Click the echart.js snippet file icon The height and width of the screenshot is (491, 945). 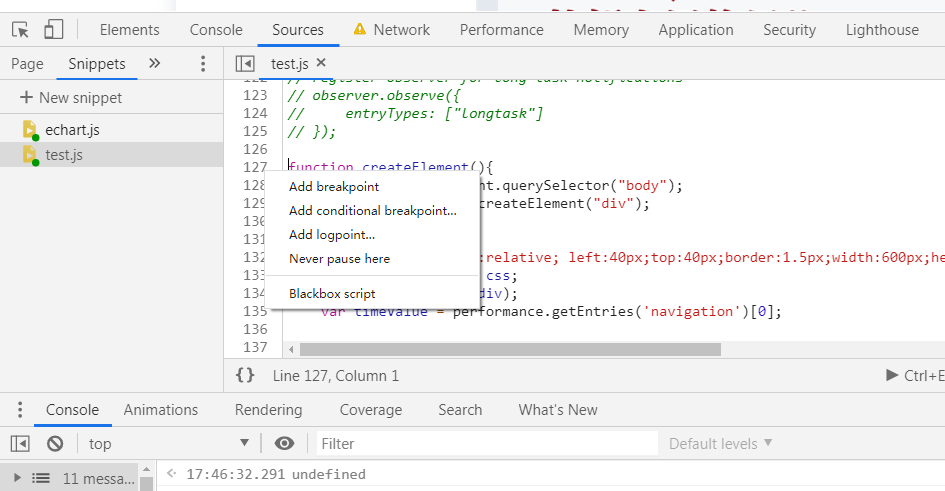30,130
